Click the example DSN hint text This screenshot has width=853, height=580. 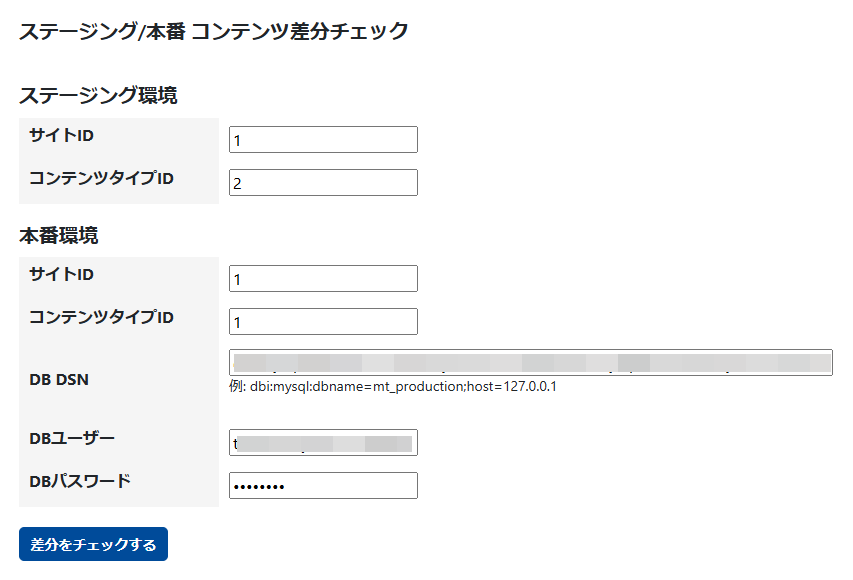click(x=392, y=386)
